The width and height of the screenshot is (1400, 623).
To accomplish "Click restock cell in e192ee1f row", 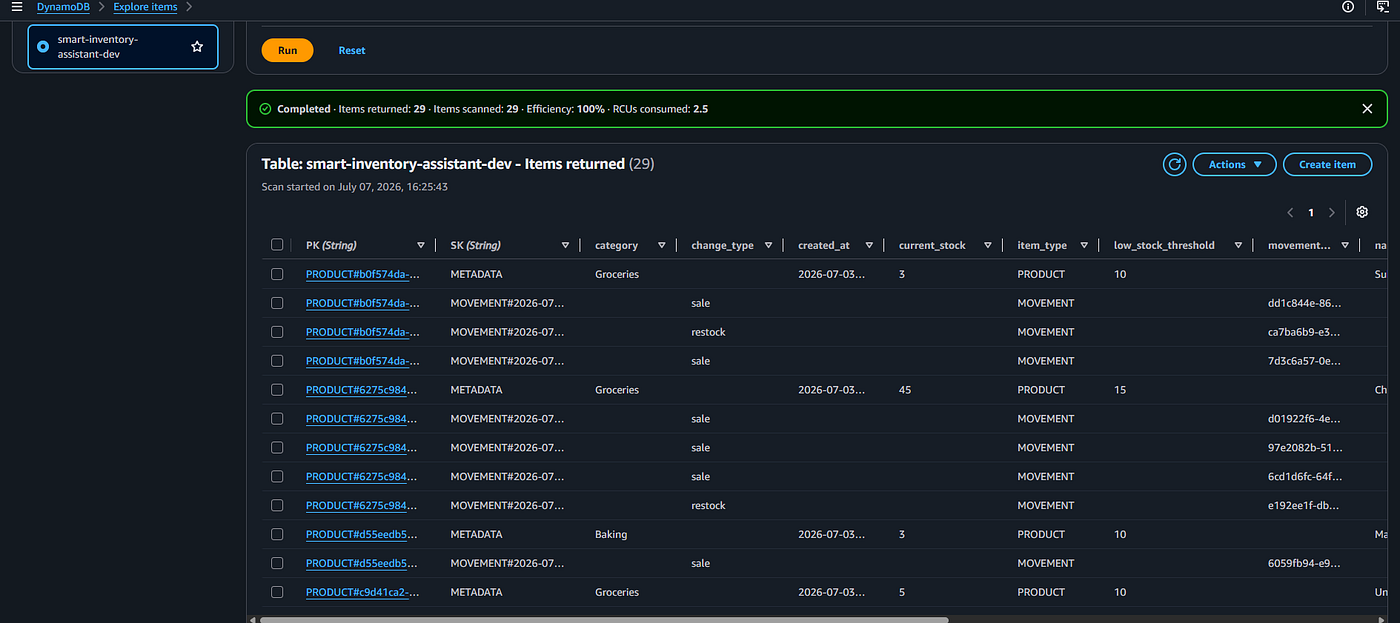I will [708, 505].
